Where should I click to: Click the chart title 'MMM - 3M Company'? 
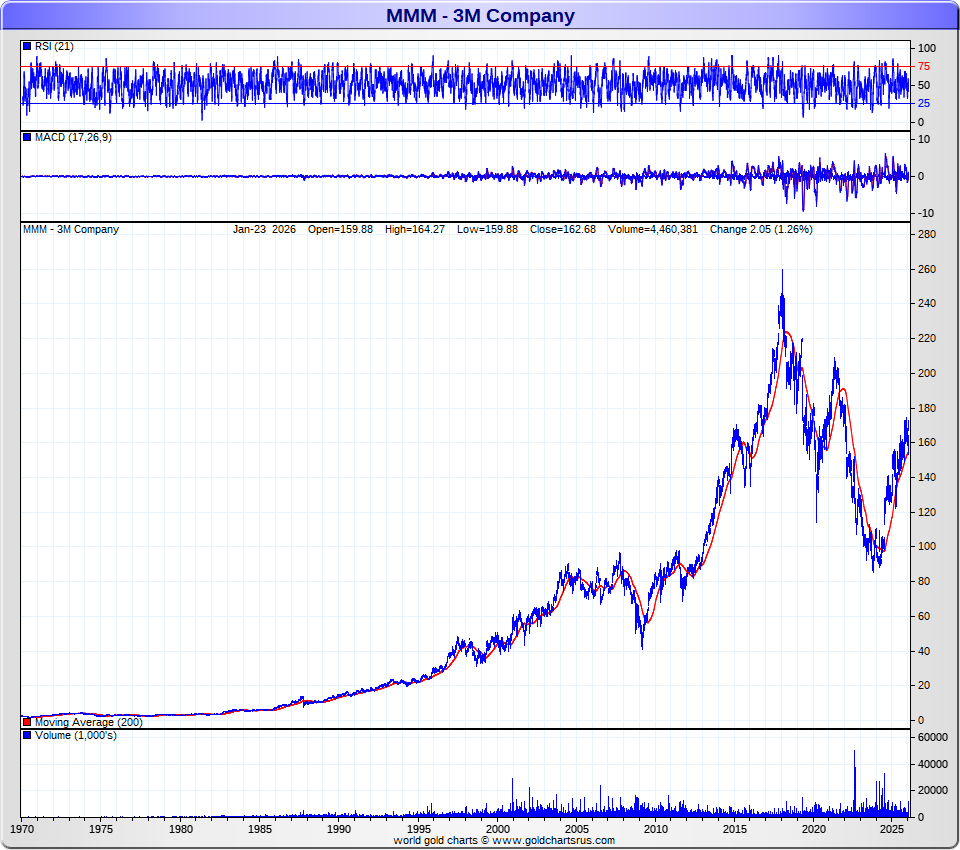pos(480,15)
